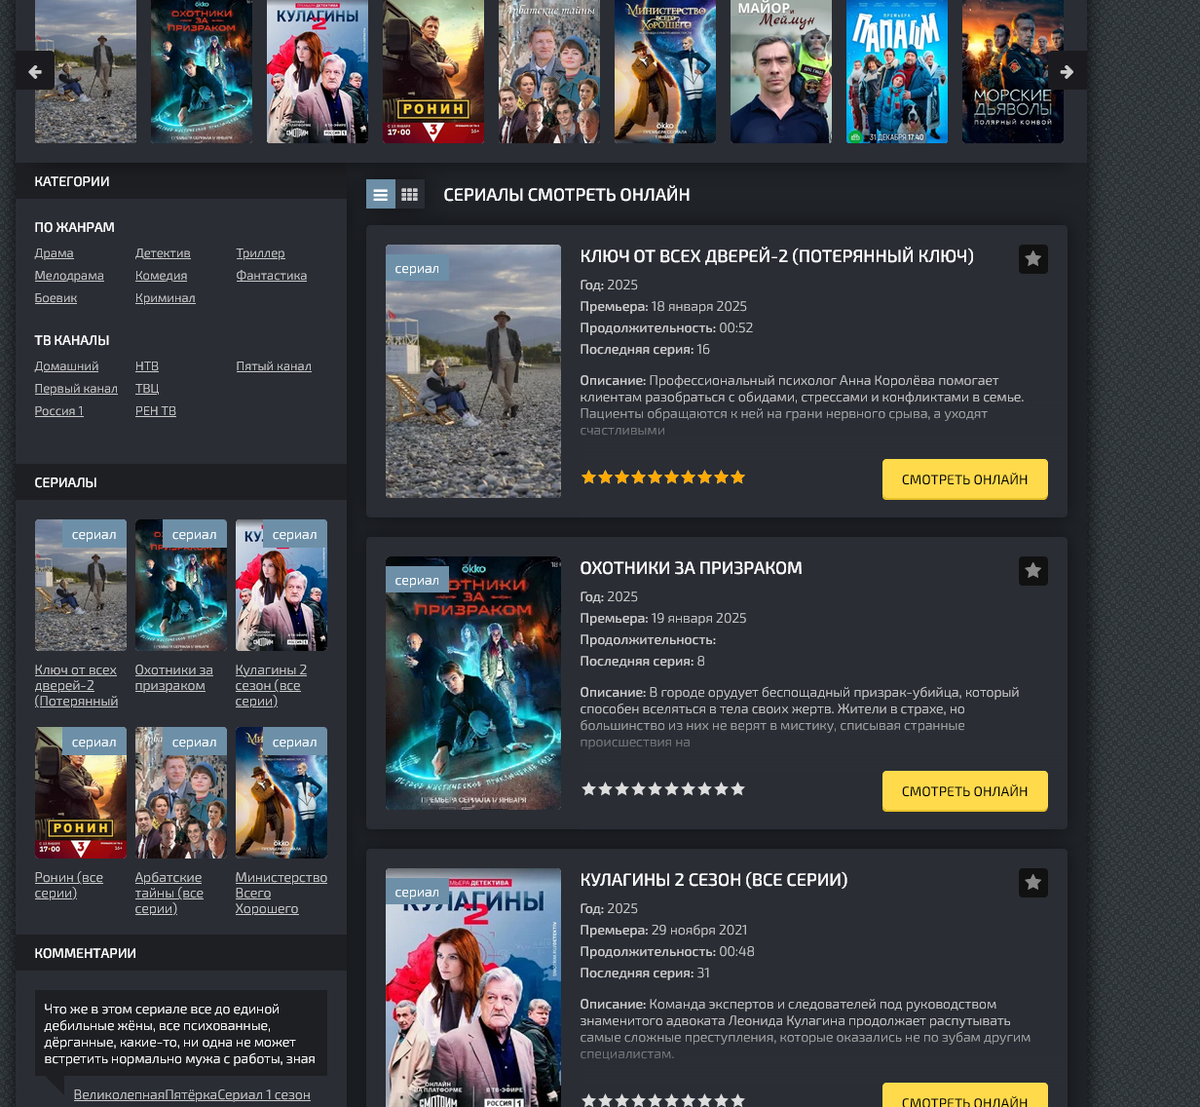Open main poster of Кулагины 2 сезон
Viewport: 1200px width, 1107px height.
[x=473, y=988]
